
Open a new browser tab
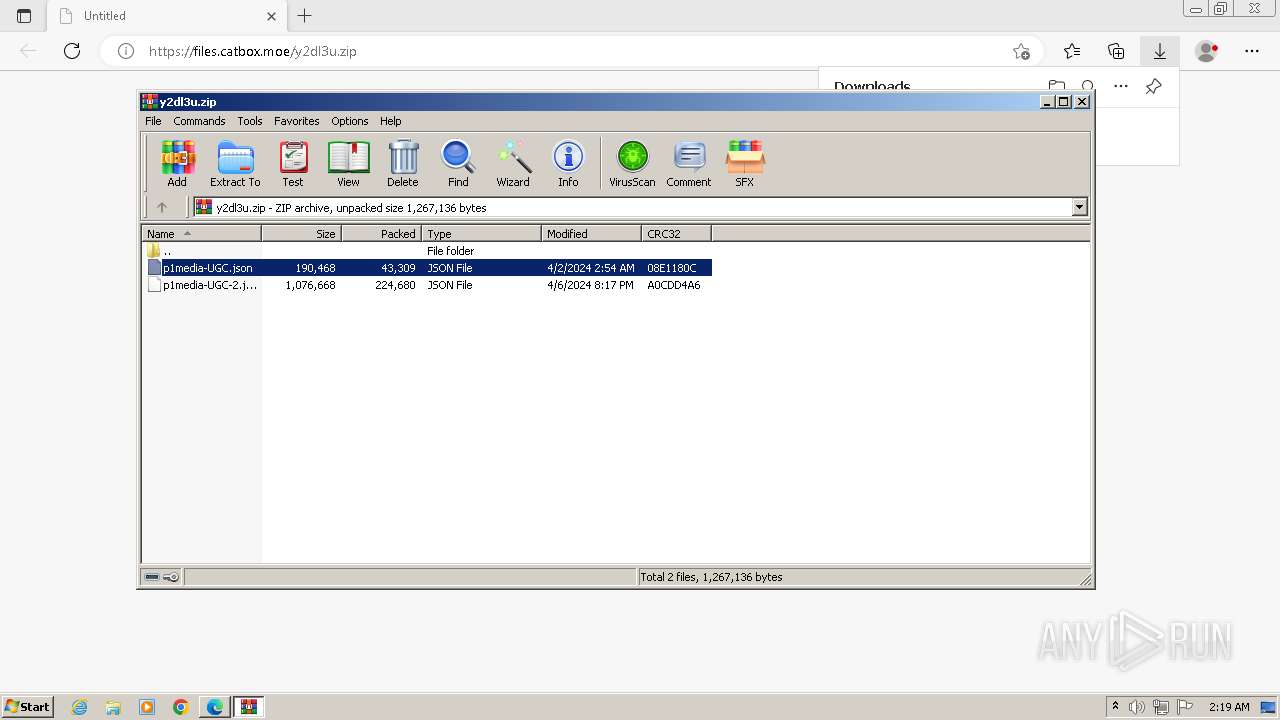point(305,15)
